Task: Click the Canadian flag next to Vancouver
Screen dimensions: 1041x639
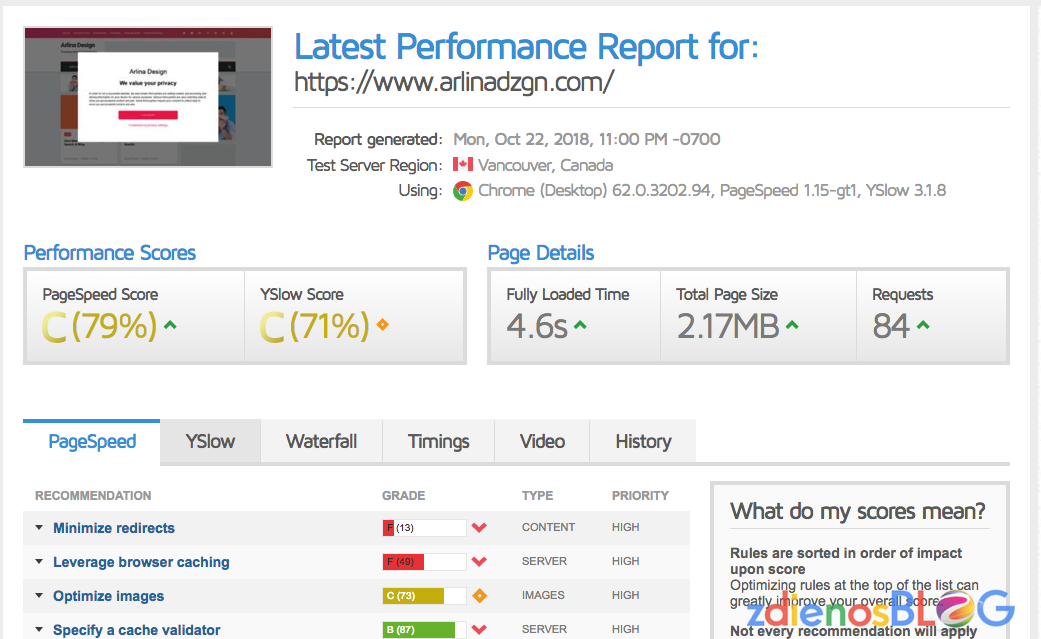Action: click(462, 165)
